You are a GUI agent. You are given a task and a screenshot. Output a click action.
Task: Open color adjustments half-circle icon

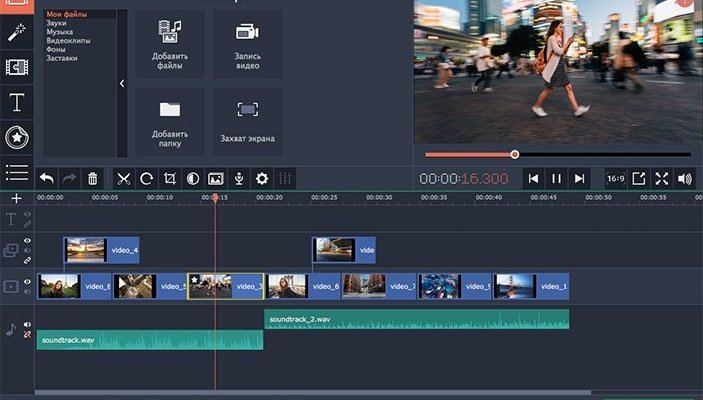pos(193,179)
